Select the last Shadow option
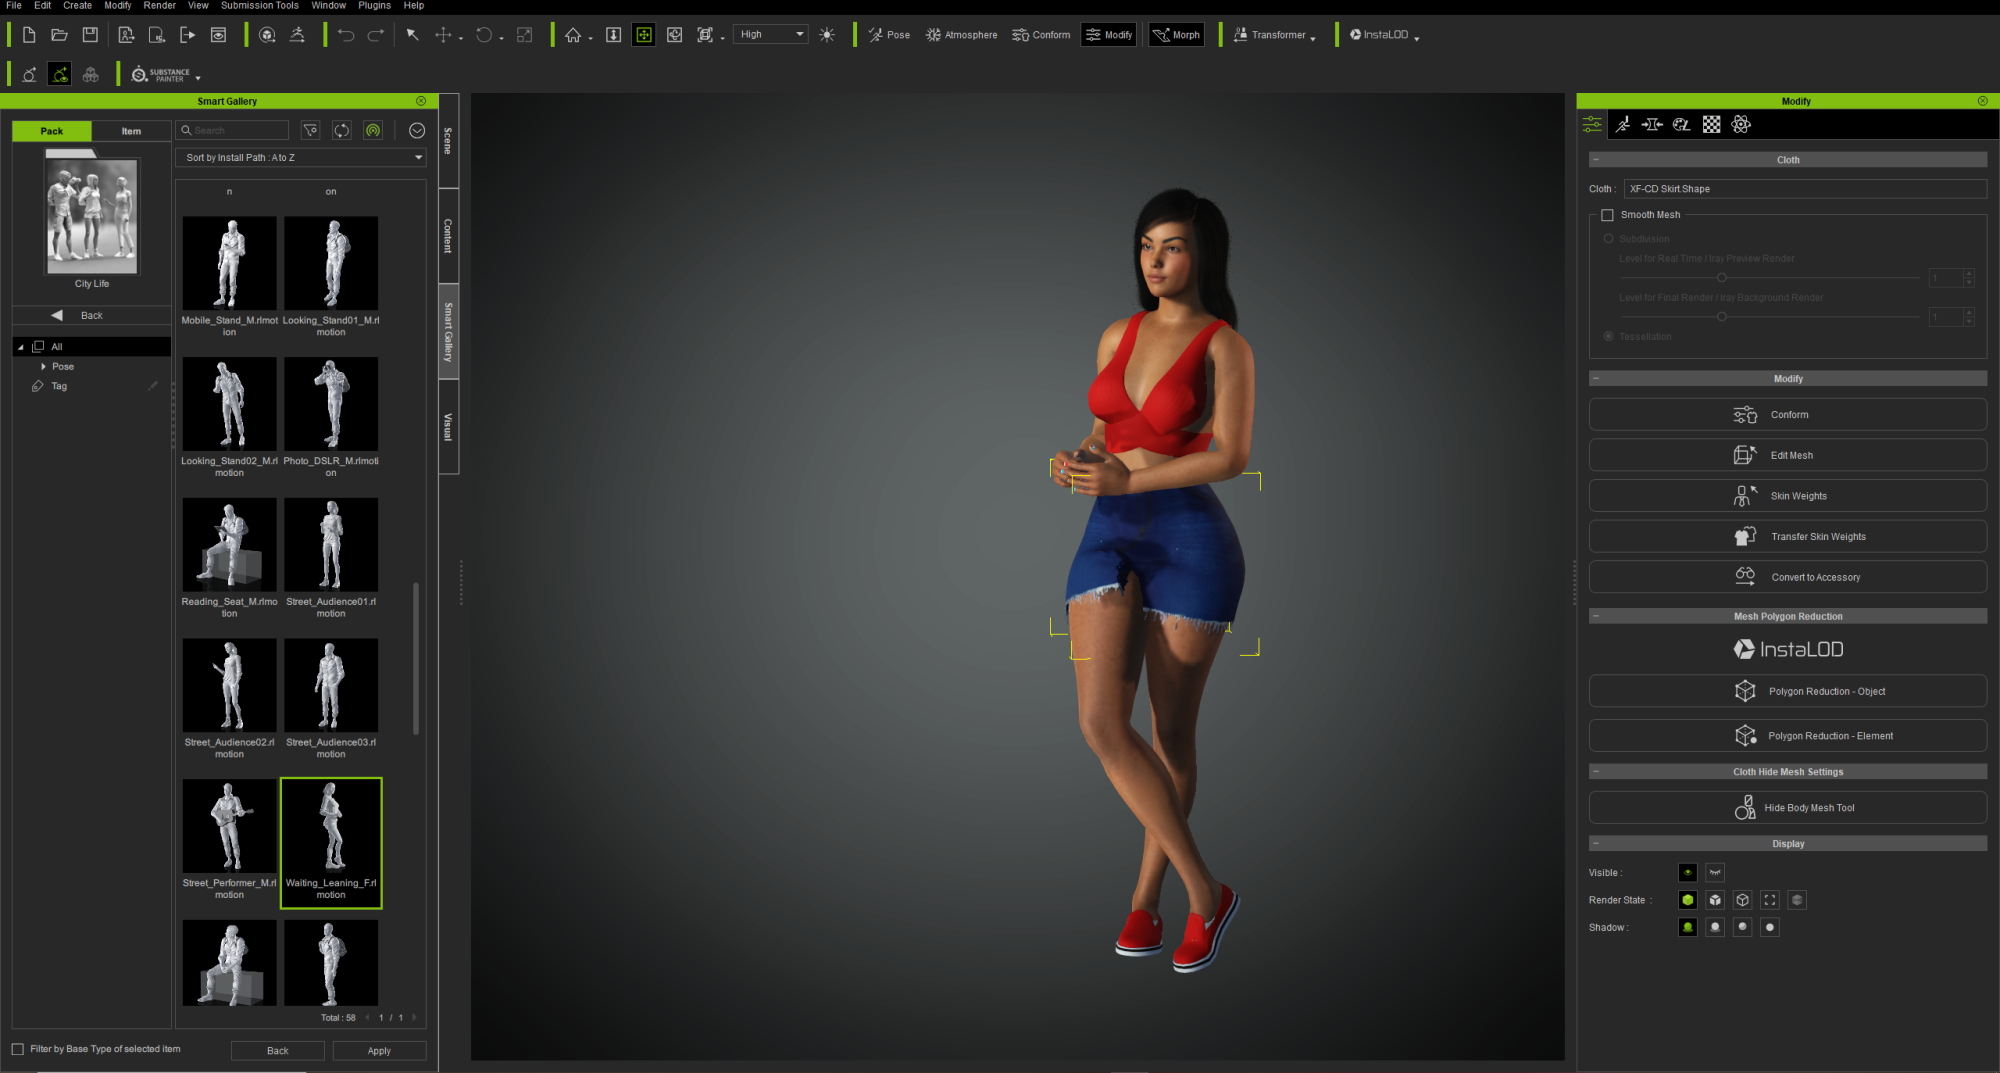2000x1073 pixels. (1770, 927)
